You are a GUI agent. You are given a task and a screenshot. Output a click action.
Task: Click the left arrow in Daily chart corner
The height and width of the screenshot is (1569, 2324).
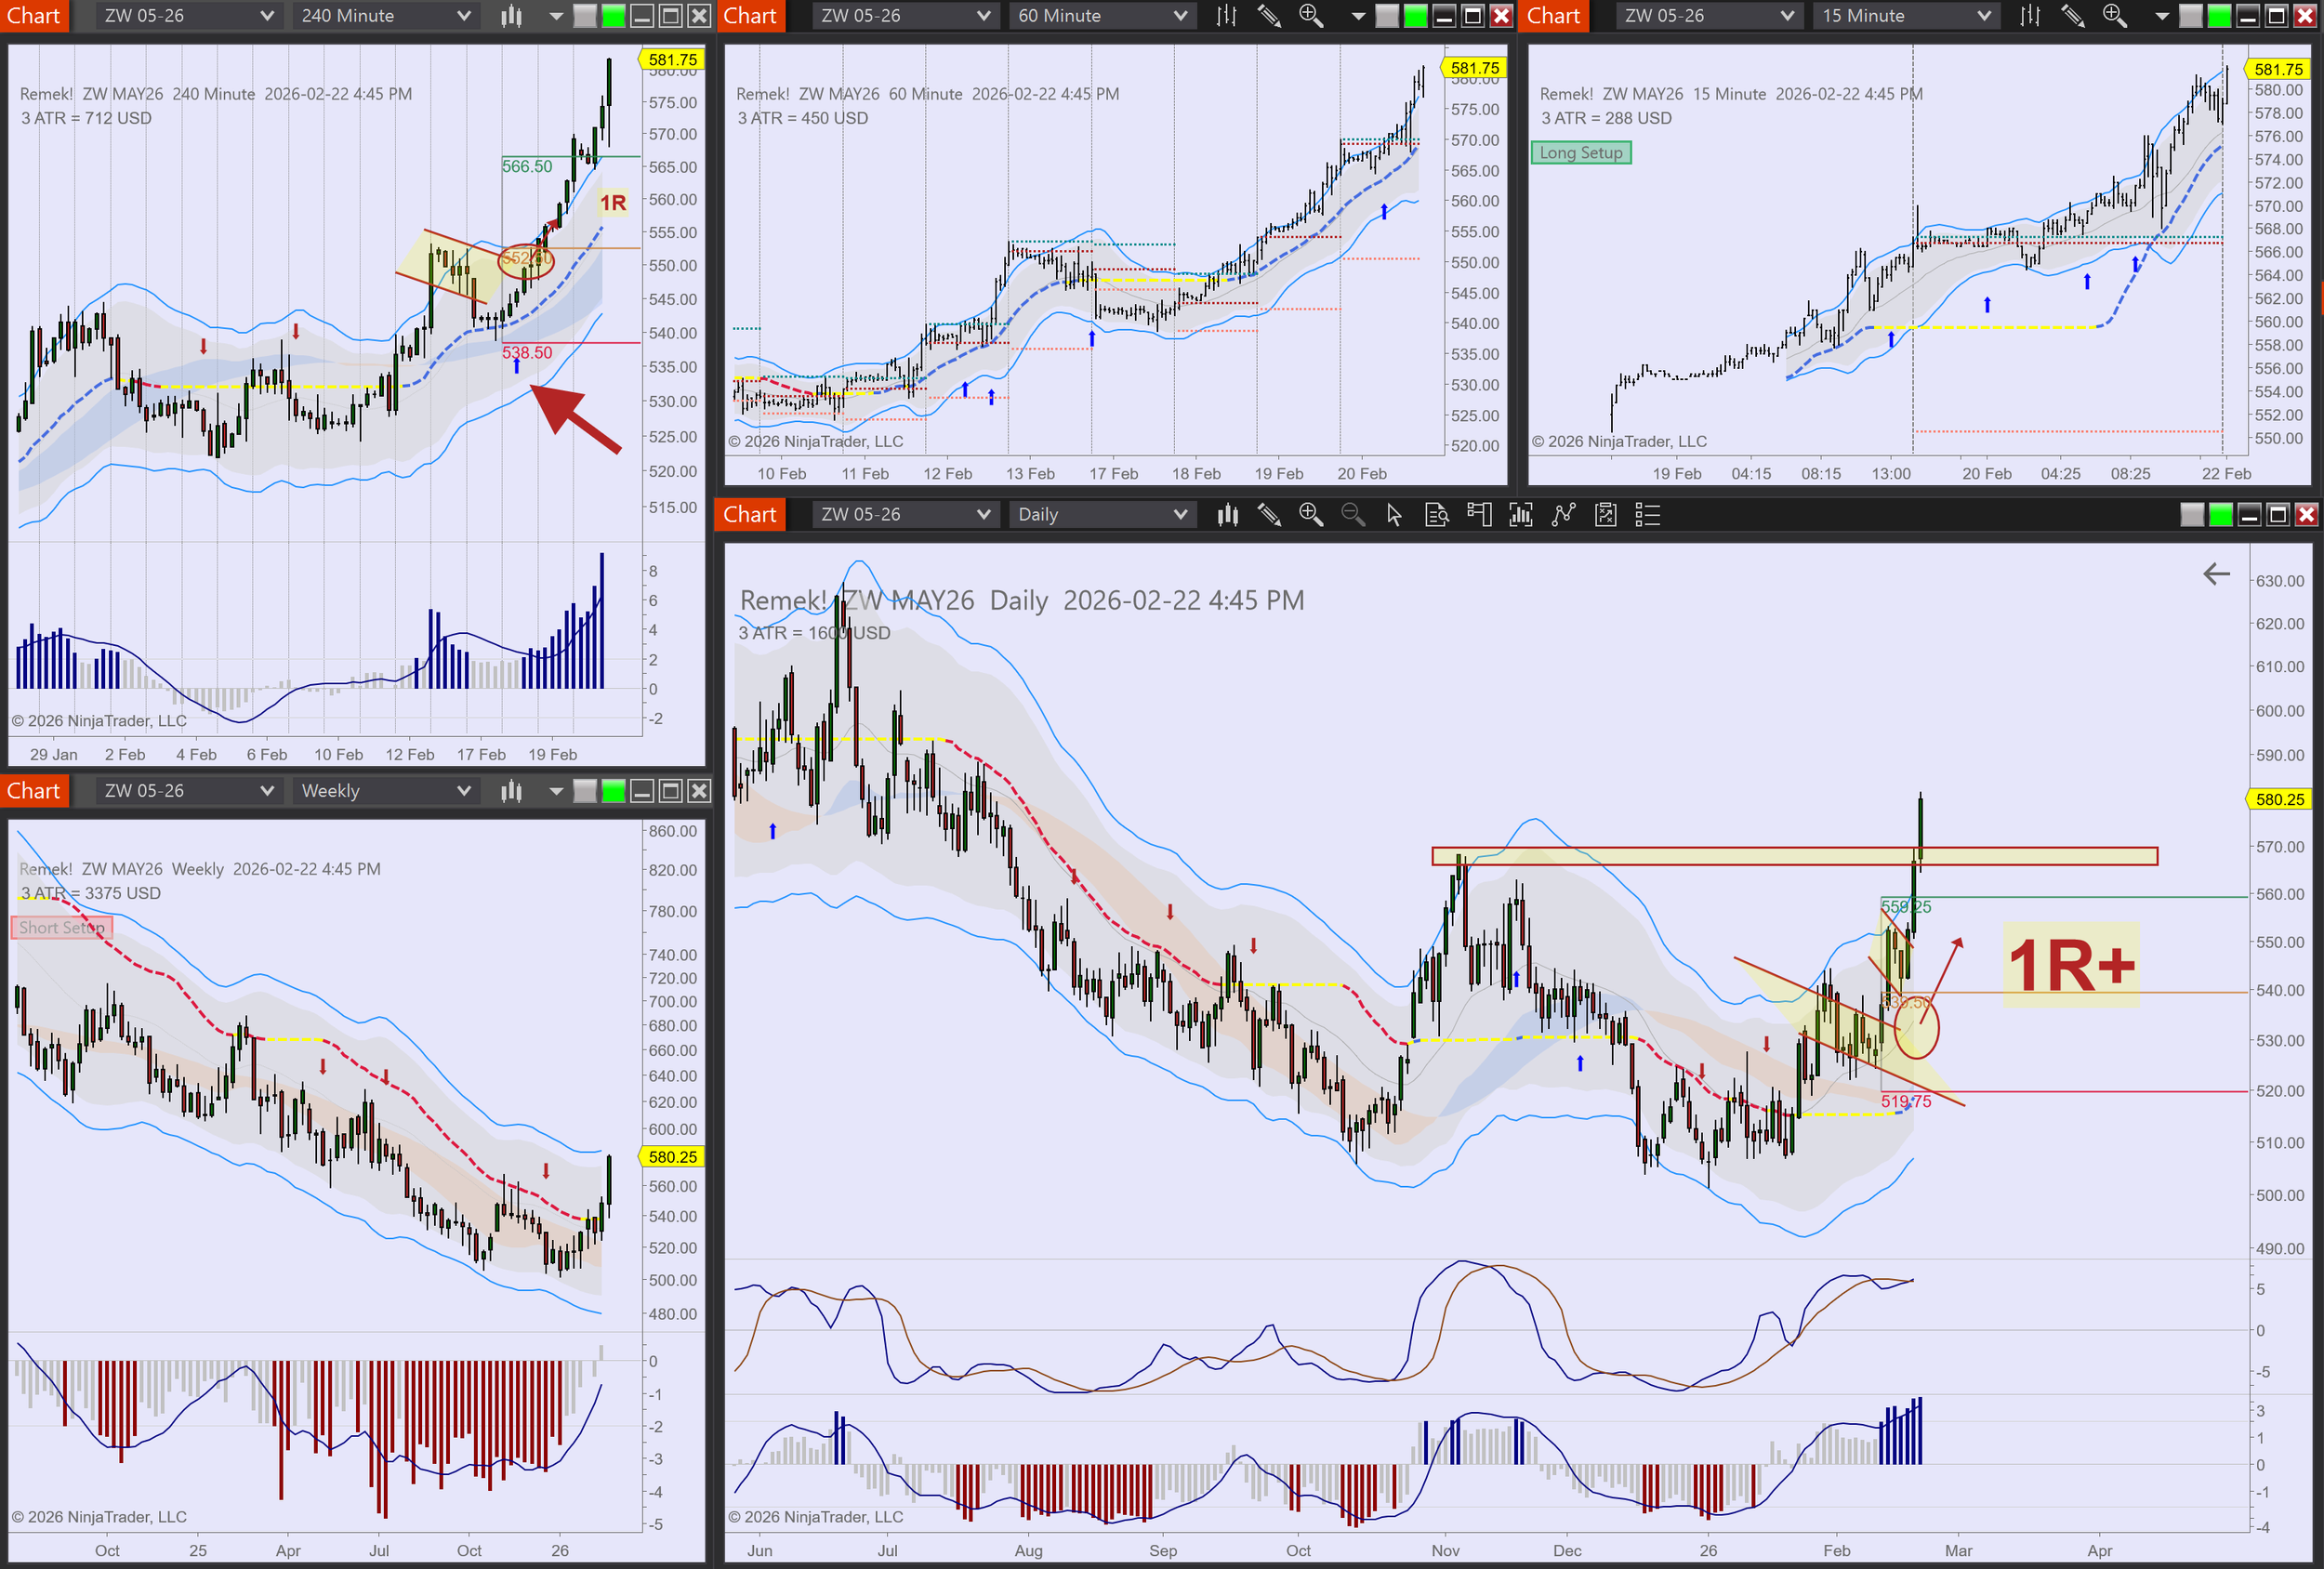2216,574
